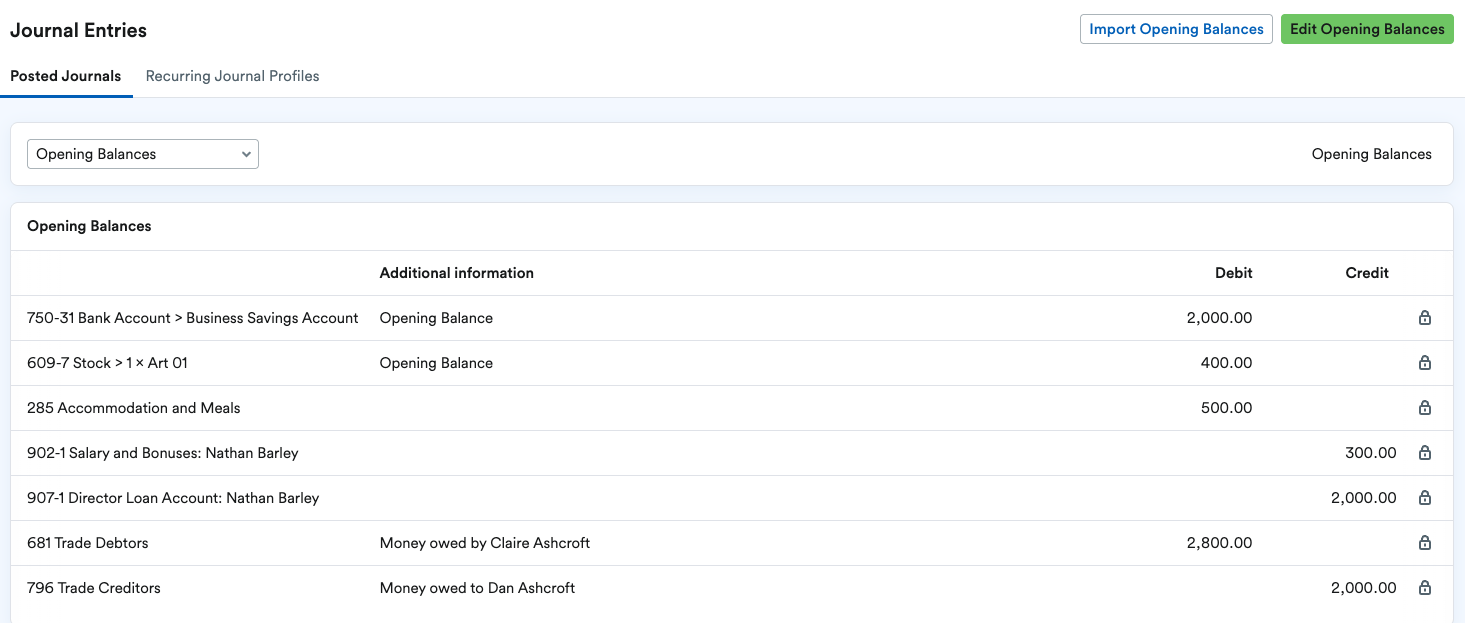The image size is (1465, 623).
Task: Click 2,000.00 credit for Director Loan Account
Action: point(1364,498)
